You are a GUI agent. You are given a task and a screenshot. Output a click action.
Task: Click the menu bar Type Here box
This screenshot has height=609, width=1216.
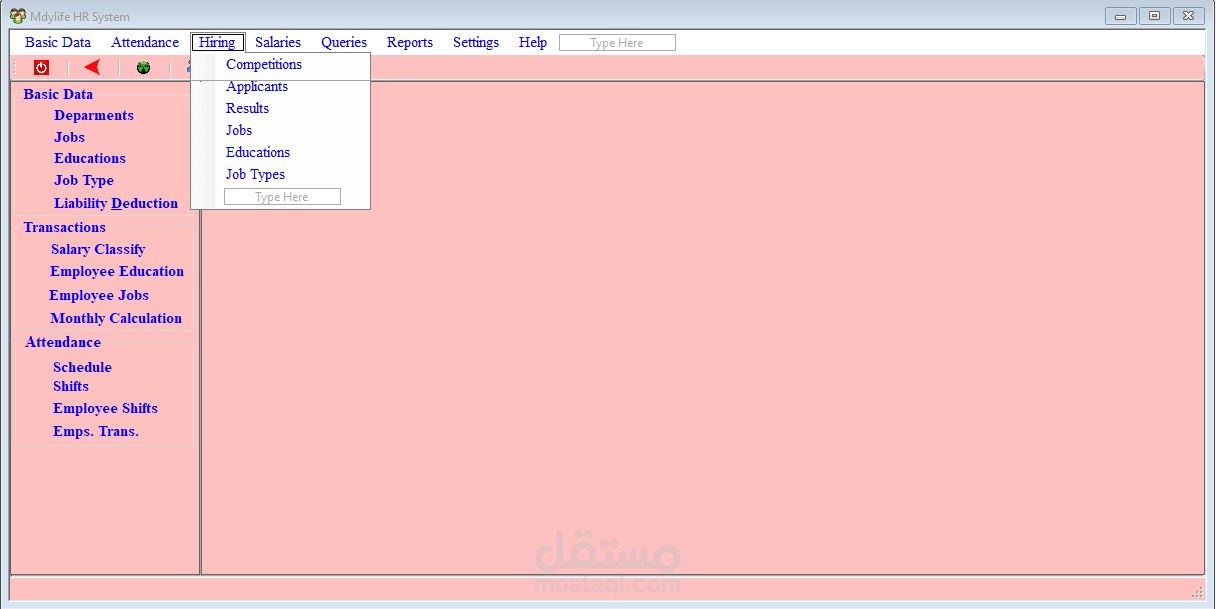[x=617, y=43]
